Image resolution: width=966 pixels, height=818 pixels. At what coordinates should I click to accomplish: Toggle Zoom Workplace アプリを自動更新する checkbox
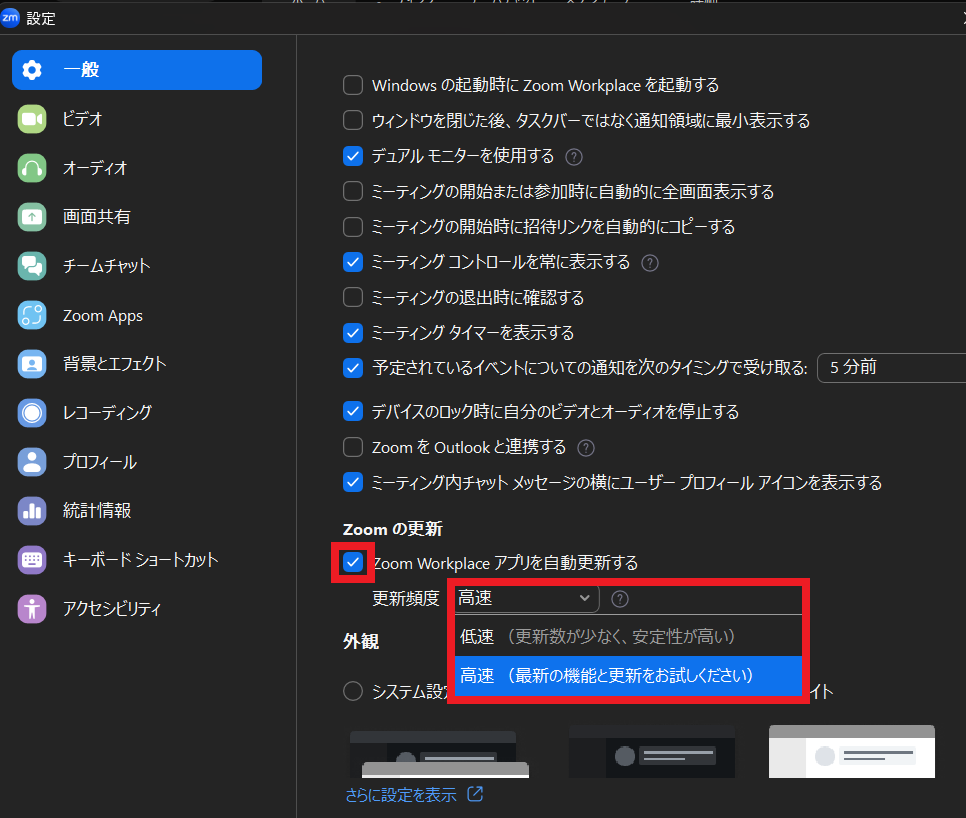(353, 562)
